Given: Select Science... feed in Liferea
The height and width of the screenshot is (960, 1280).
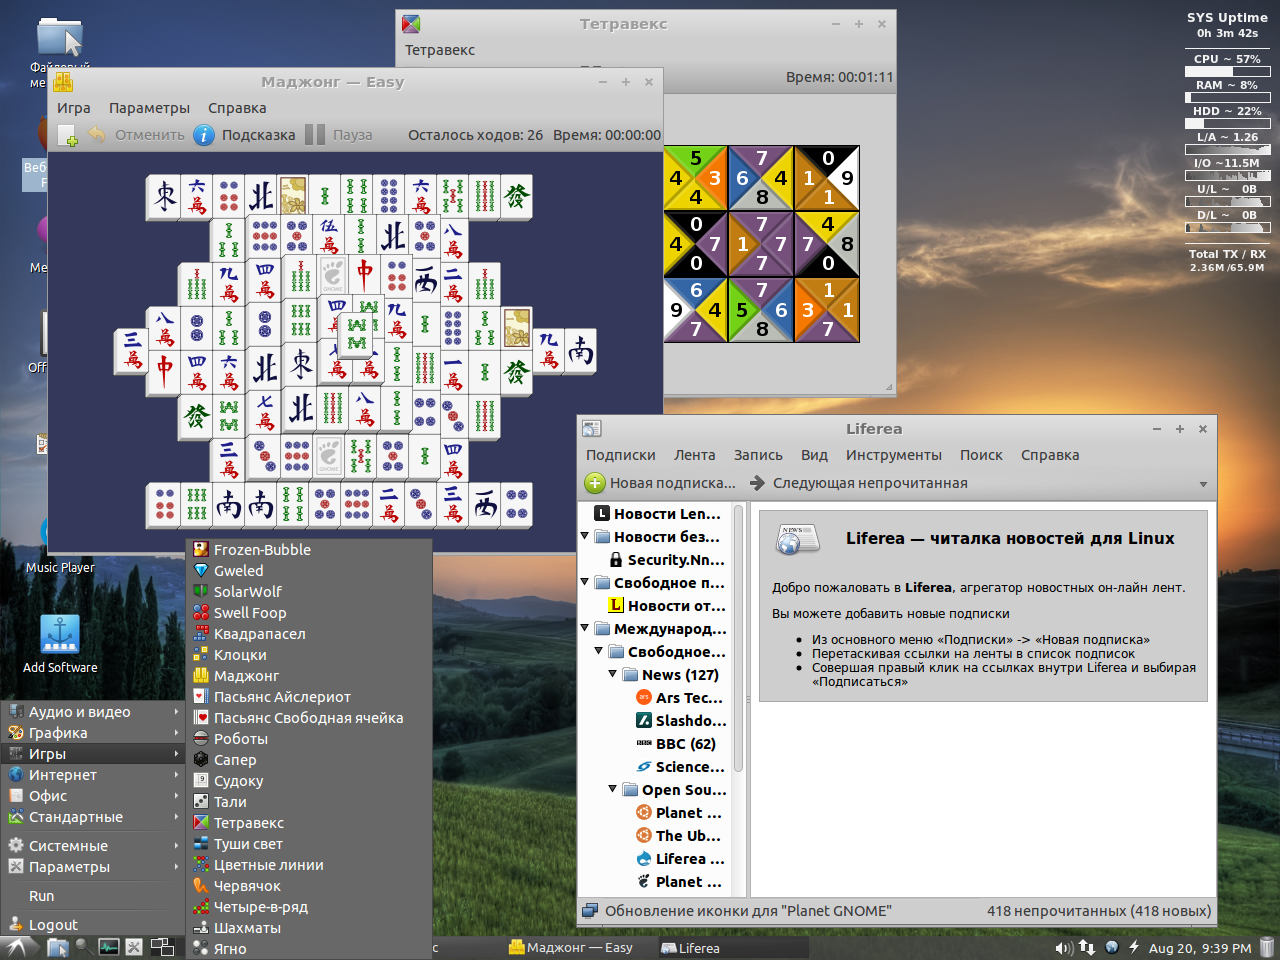Looking at the screenshot, I should (x=681, y=767).
